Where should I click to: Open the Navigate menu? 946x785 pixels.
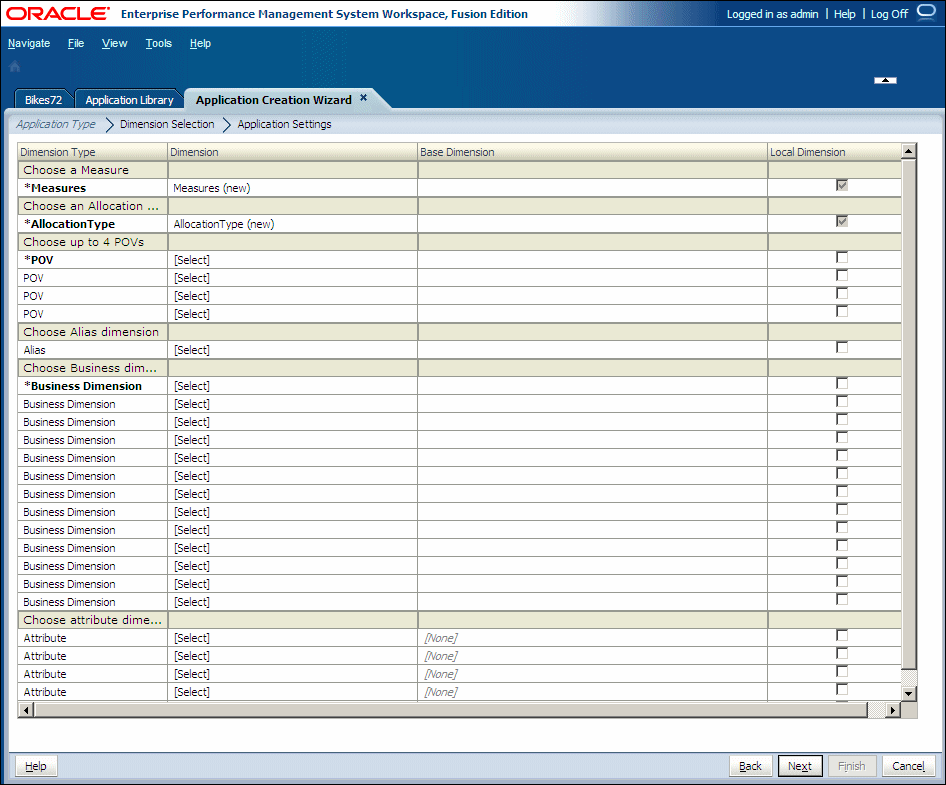pyautogui.click(x=29, y=43)
